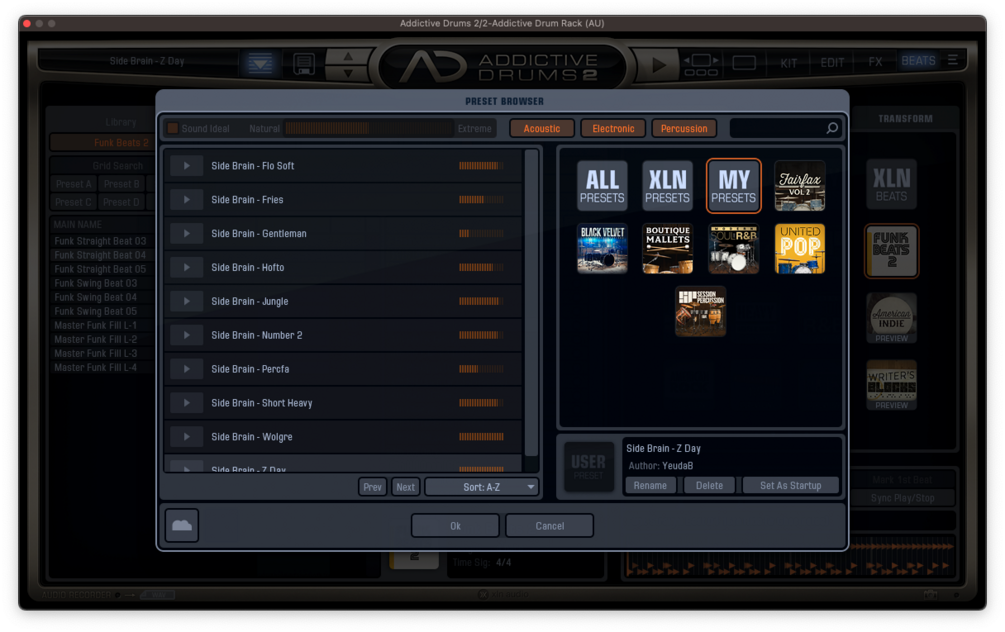Click the header play button
This screenshot has width=1005, height=632.
tap(658, 64)
